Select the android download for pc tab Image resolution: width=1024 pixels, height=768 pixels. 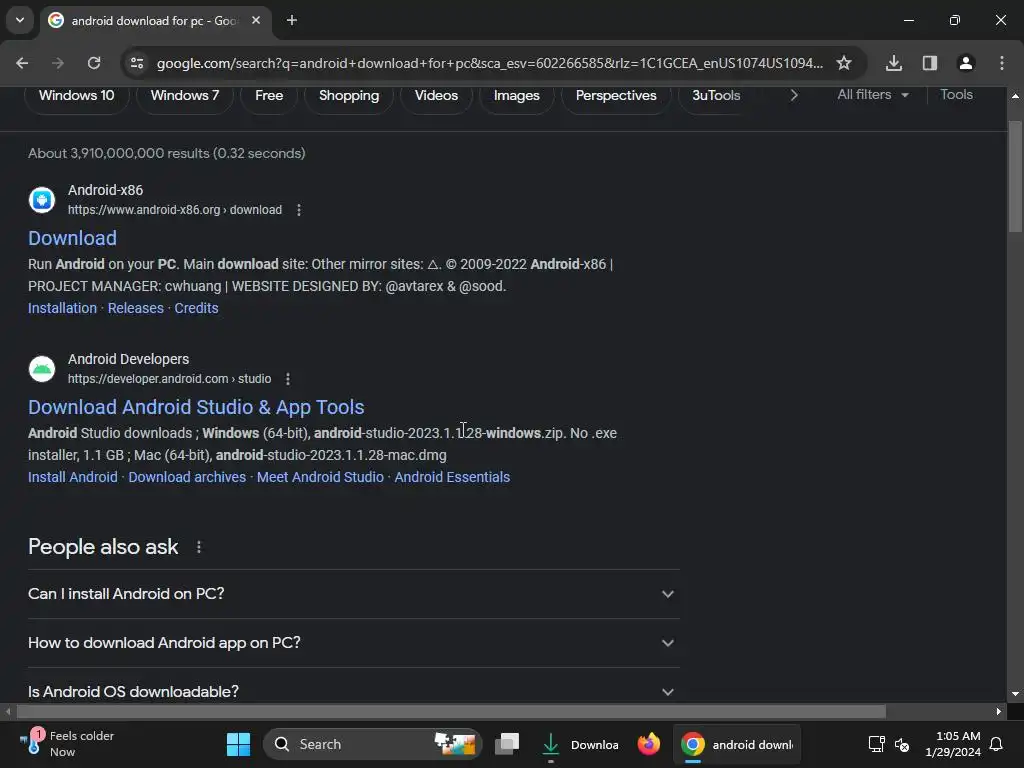point(155,20)
